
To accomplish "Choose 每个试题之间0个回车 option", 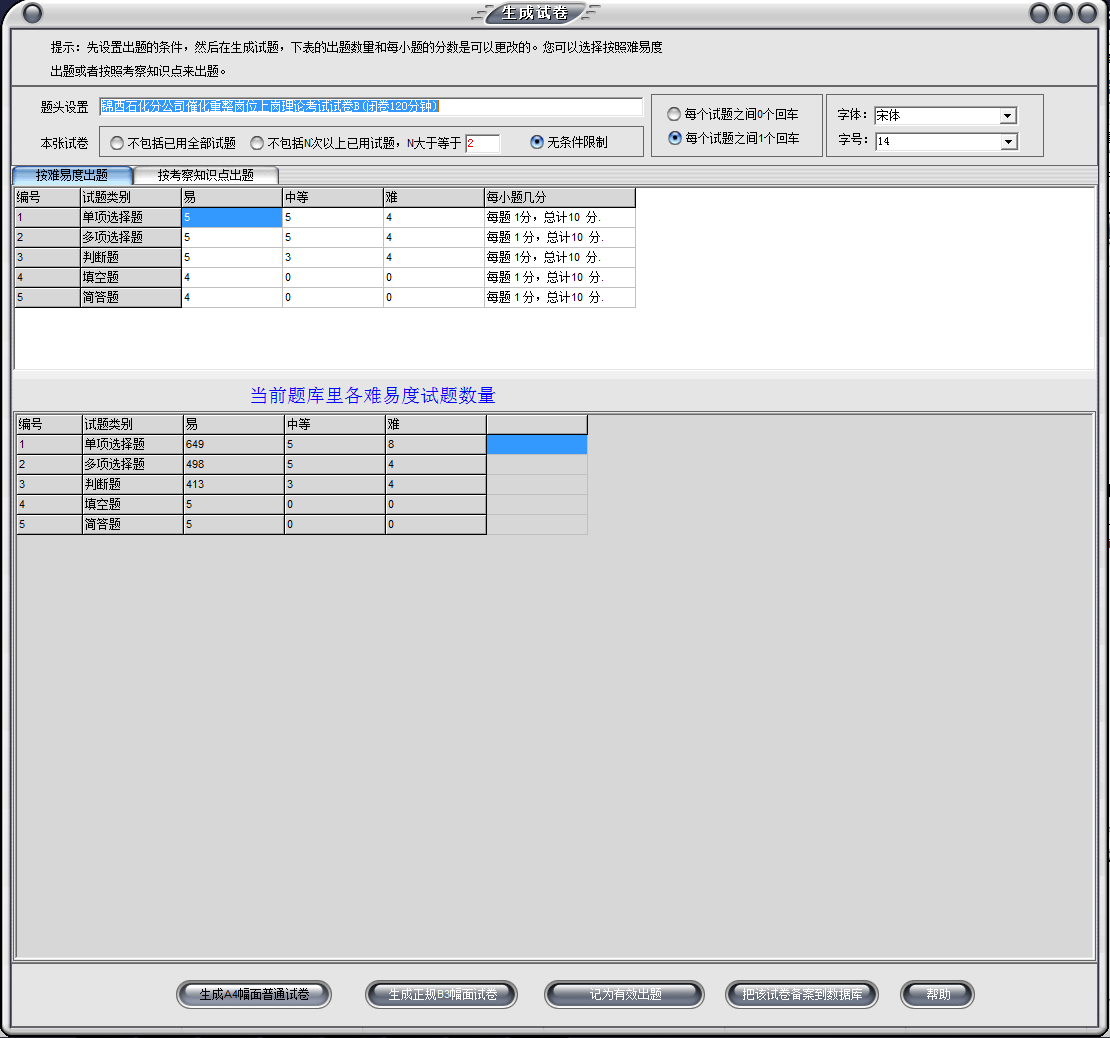I will pyautogui.click(x=674, y=115).
